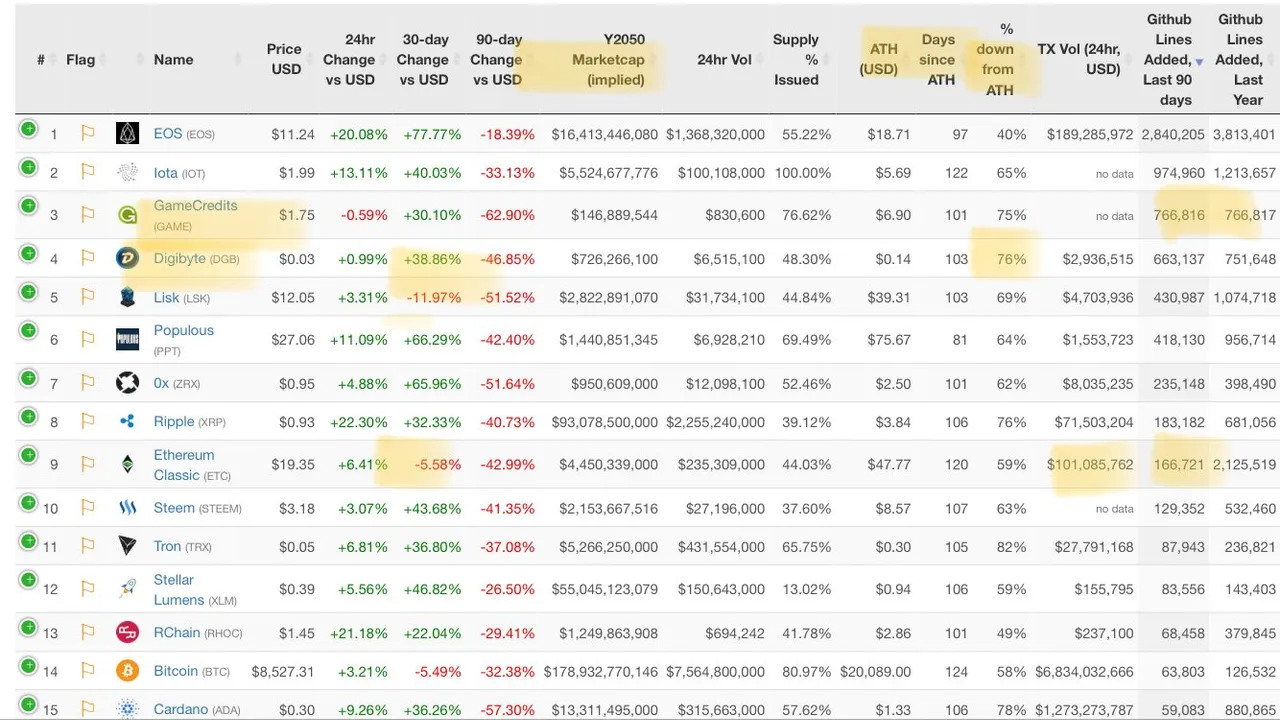Expand Digibyte row using green plus icon
The width and height of the screenshot is (1280, 720).
28,253
